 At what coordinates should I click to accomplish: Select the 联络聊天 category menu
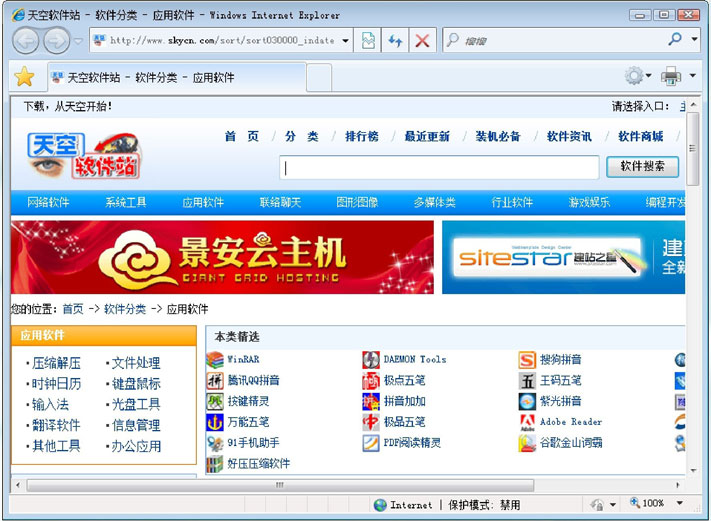point(280,202)
